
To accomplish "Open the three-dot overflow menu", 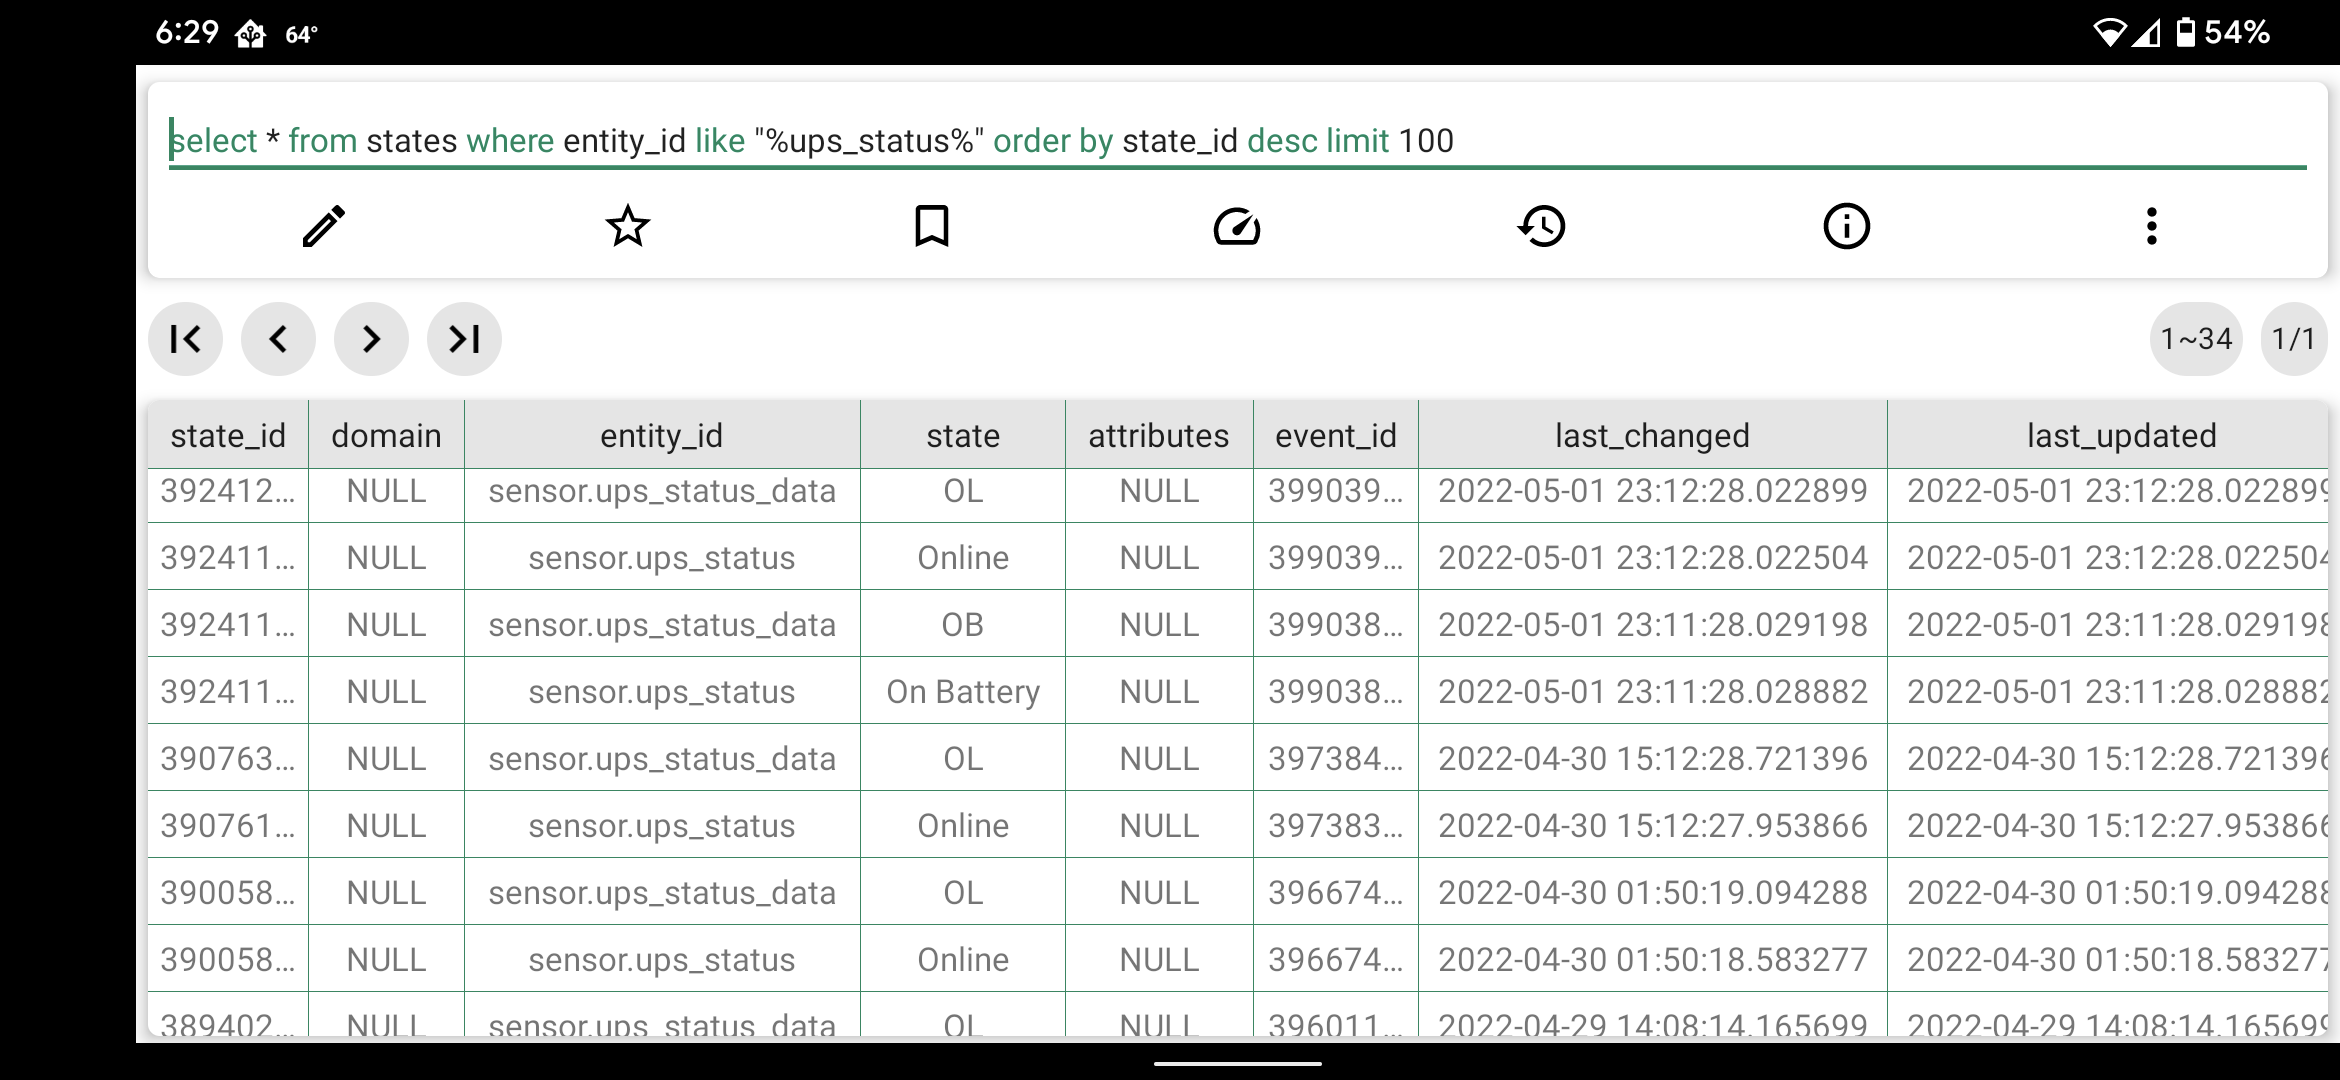I will (2151, 227).
